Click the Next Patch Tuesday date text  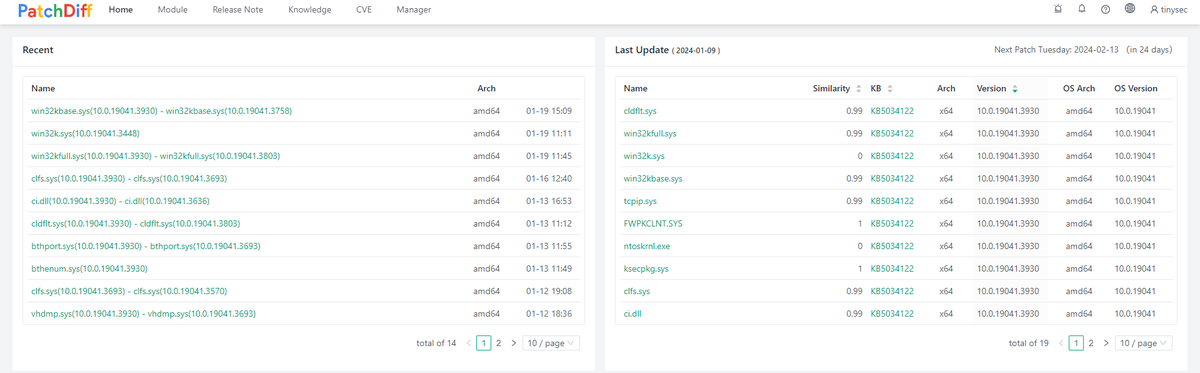click(x=1056, y=49)
